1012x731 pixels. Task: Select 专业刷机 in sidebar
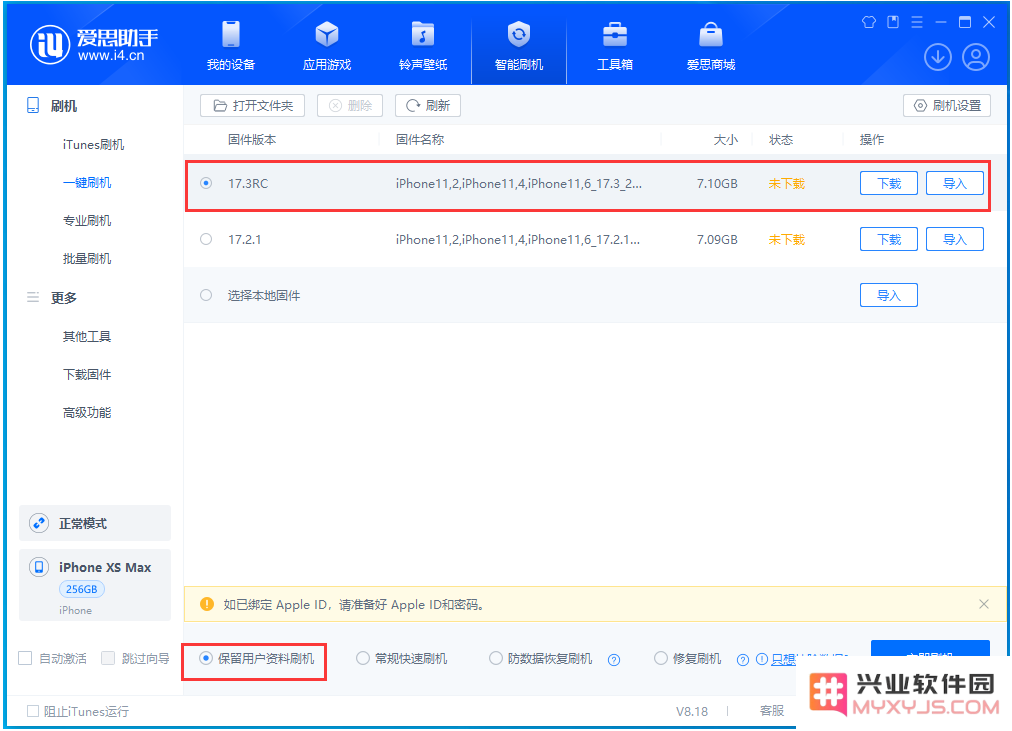click(86, 221)
